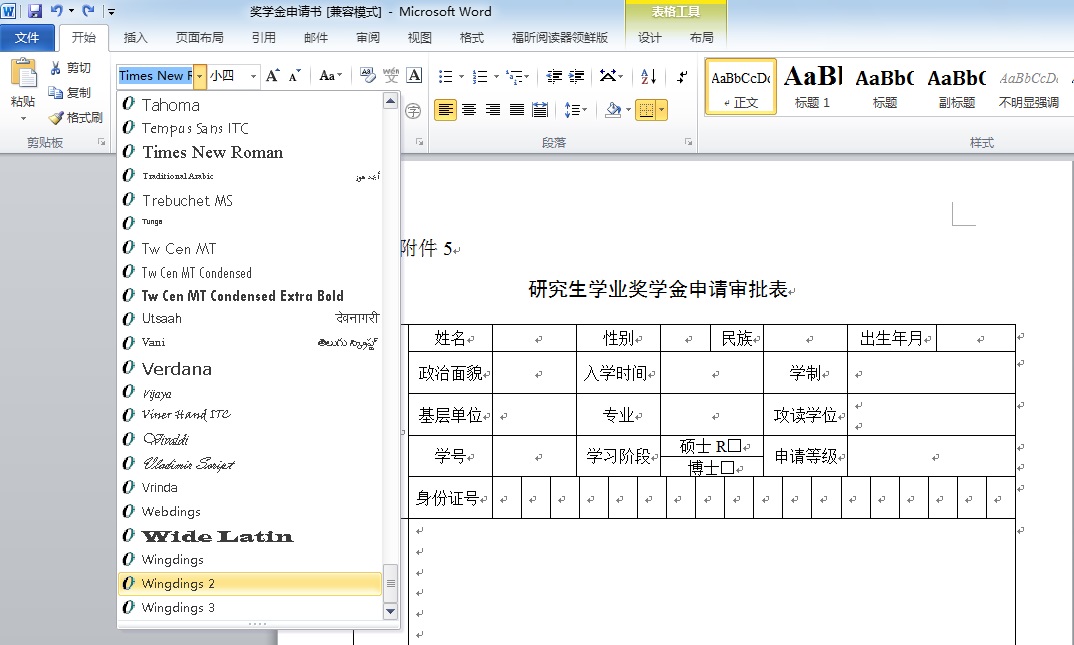Expand the Paste options arrow
The width and height of the screenshot is (1074, 645).
(23, 118)
